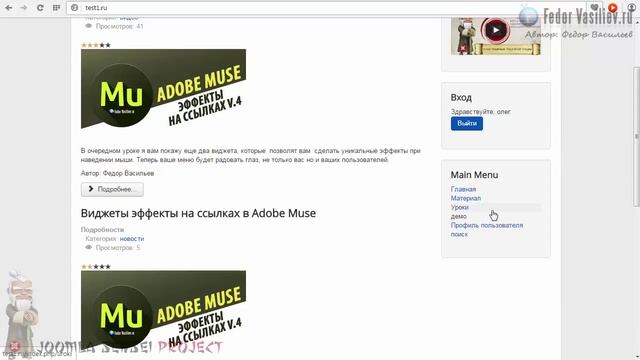This screenshot has width=640, height=360.
Task: Click the browser forward arrow
Action: click(x=24, y=8)
